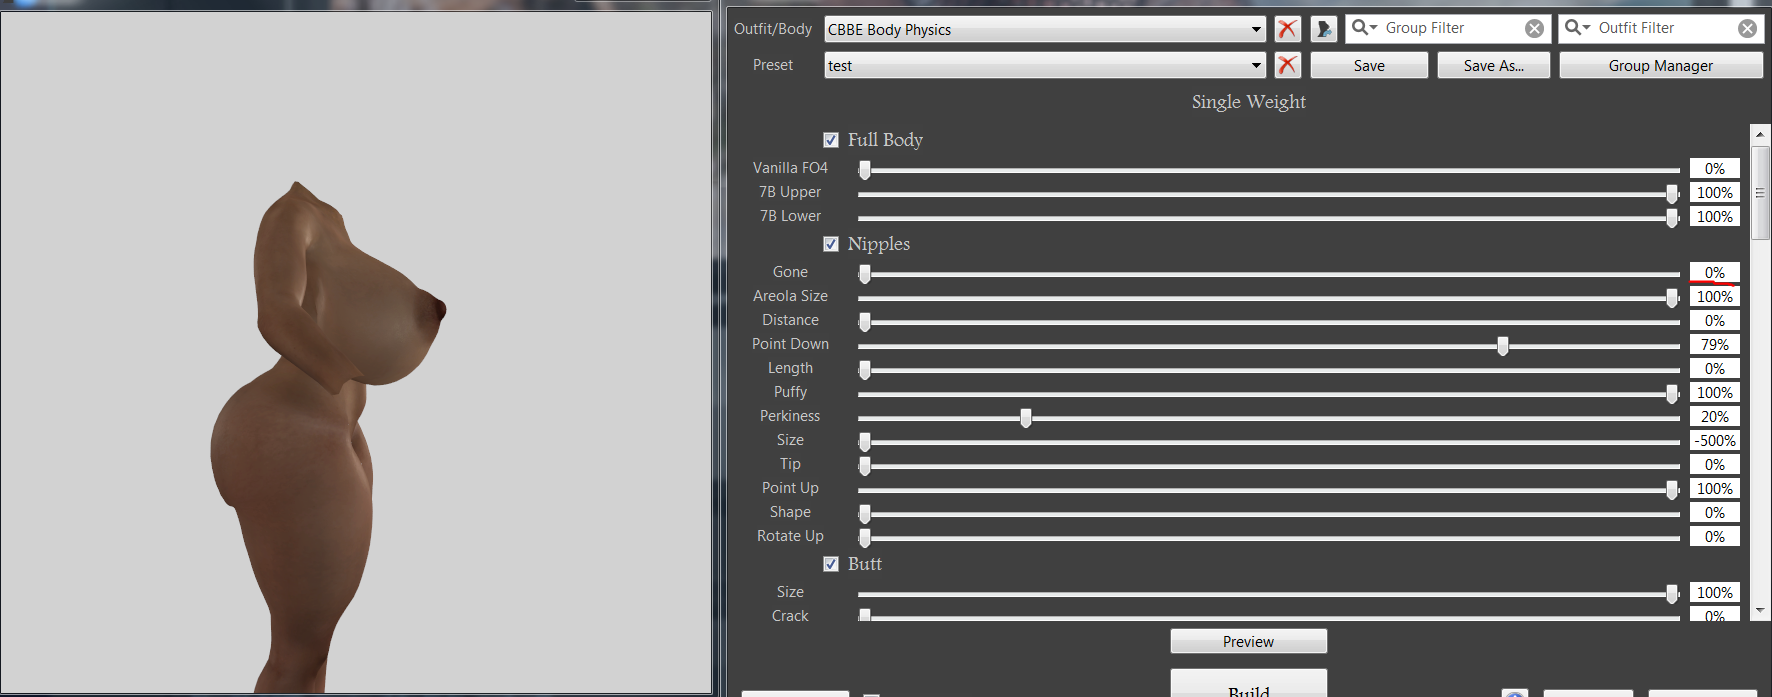Toggle the Full Body category checkbox

[x=831, y=140]
